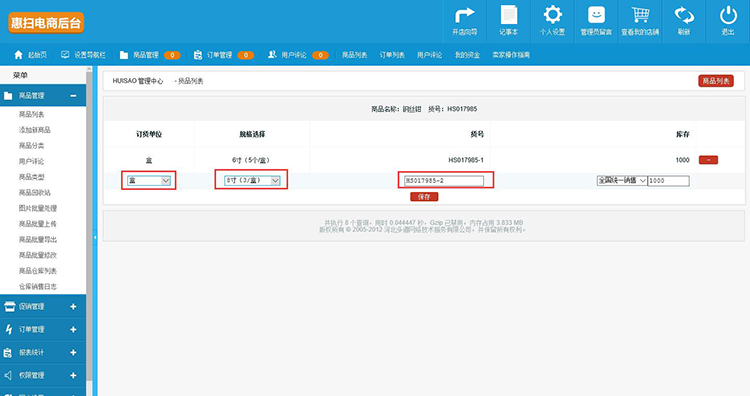This screenshot has height=396, width=750.
Task: Click the refresh arrows icon
Action: point(684,15)
